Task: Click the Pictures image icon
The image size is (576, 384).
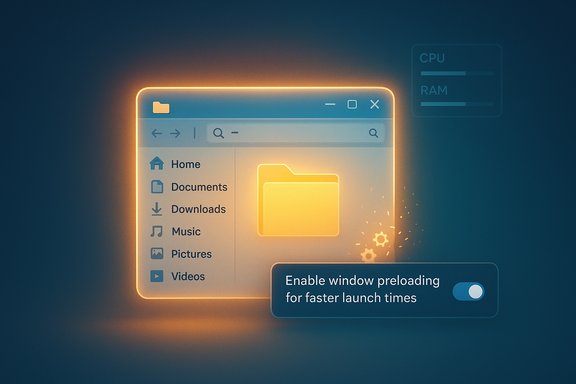Action: click(157, 254)
